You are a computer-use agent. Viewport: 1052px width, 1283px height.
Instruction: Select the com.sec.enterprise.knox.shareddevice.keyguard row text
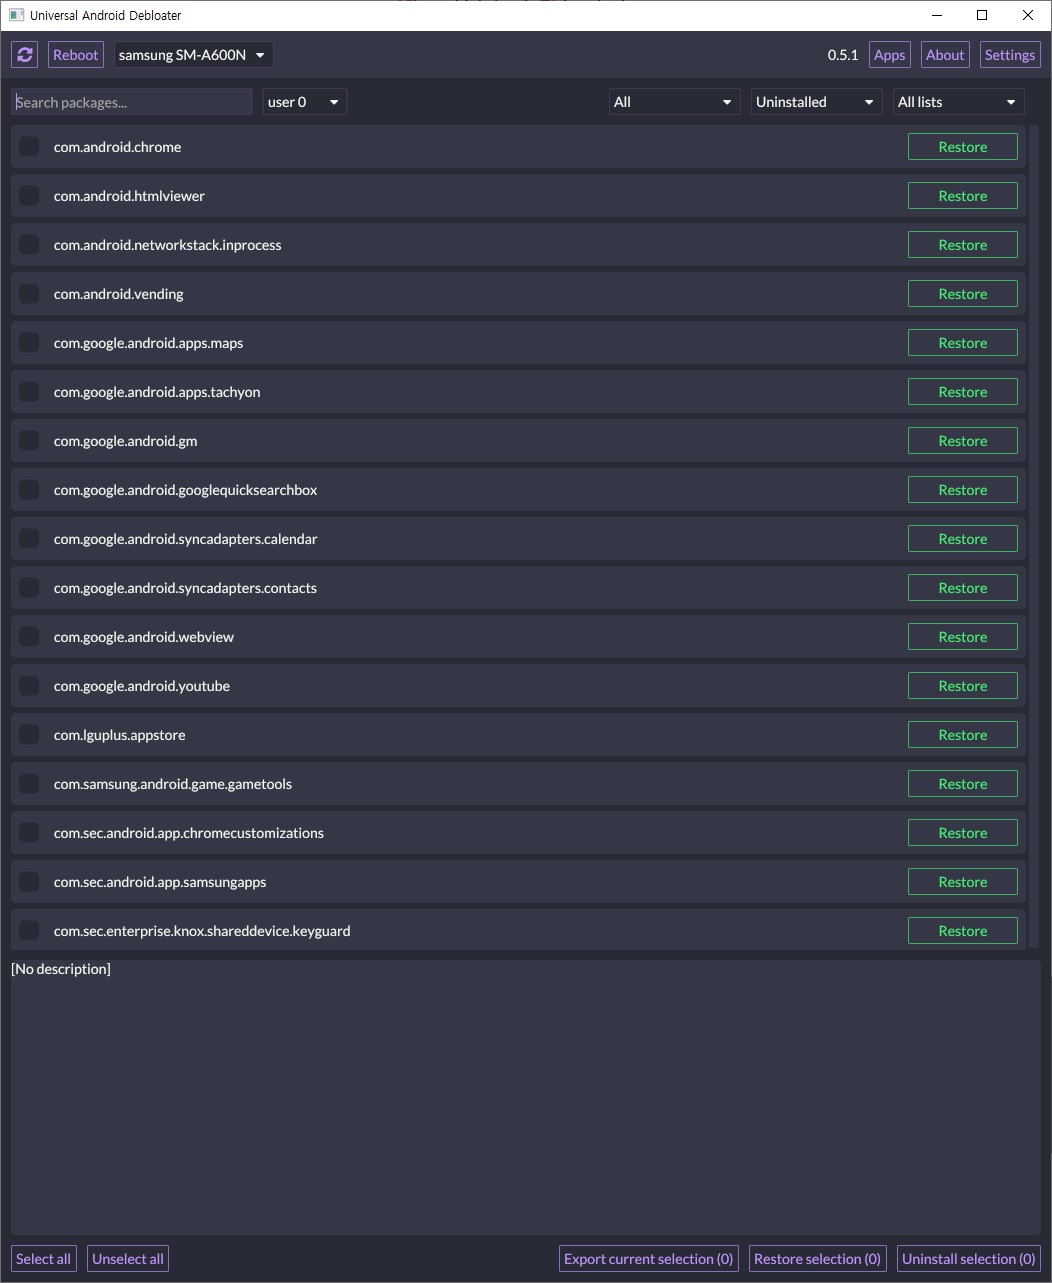click(202, 931)
